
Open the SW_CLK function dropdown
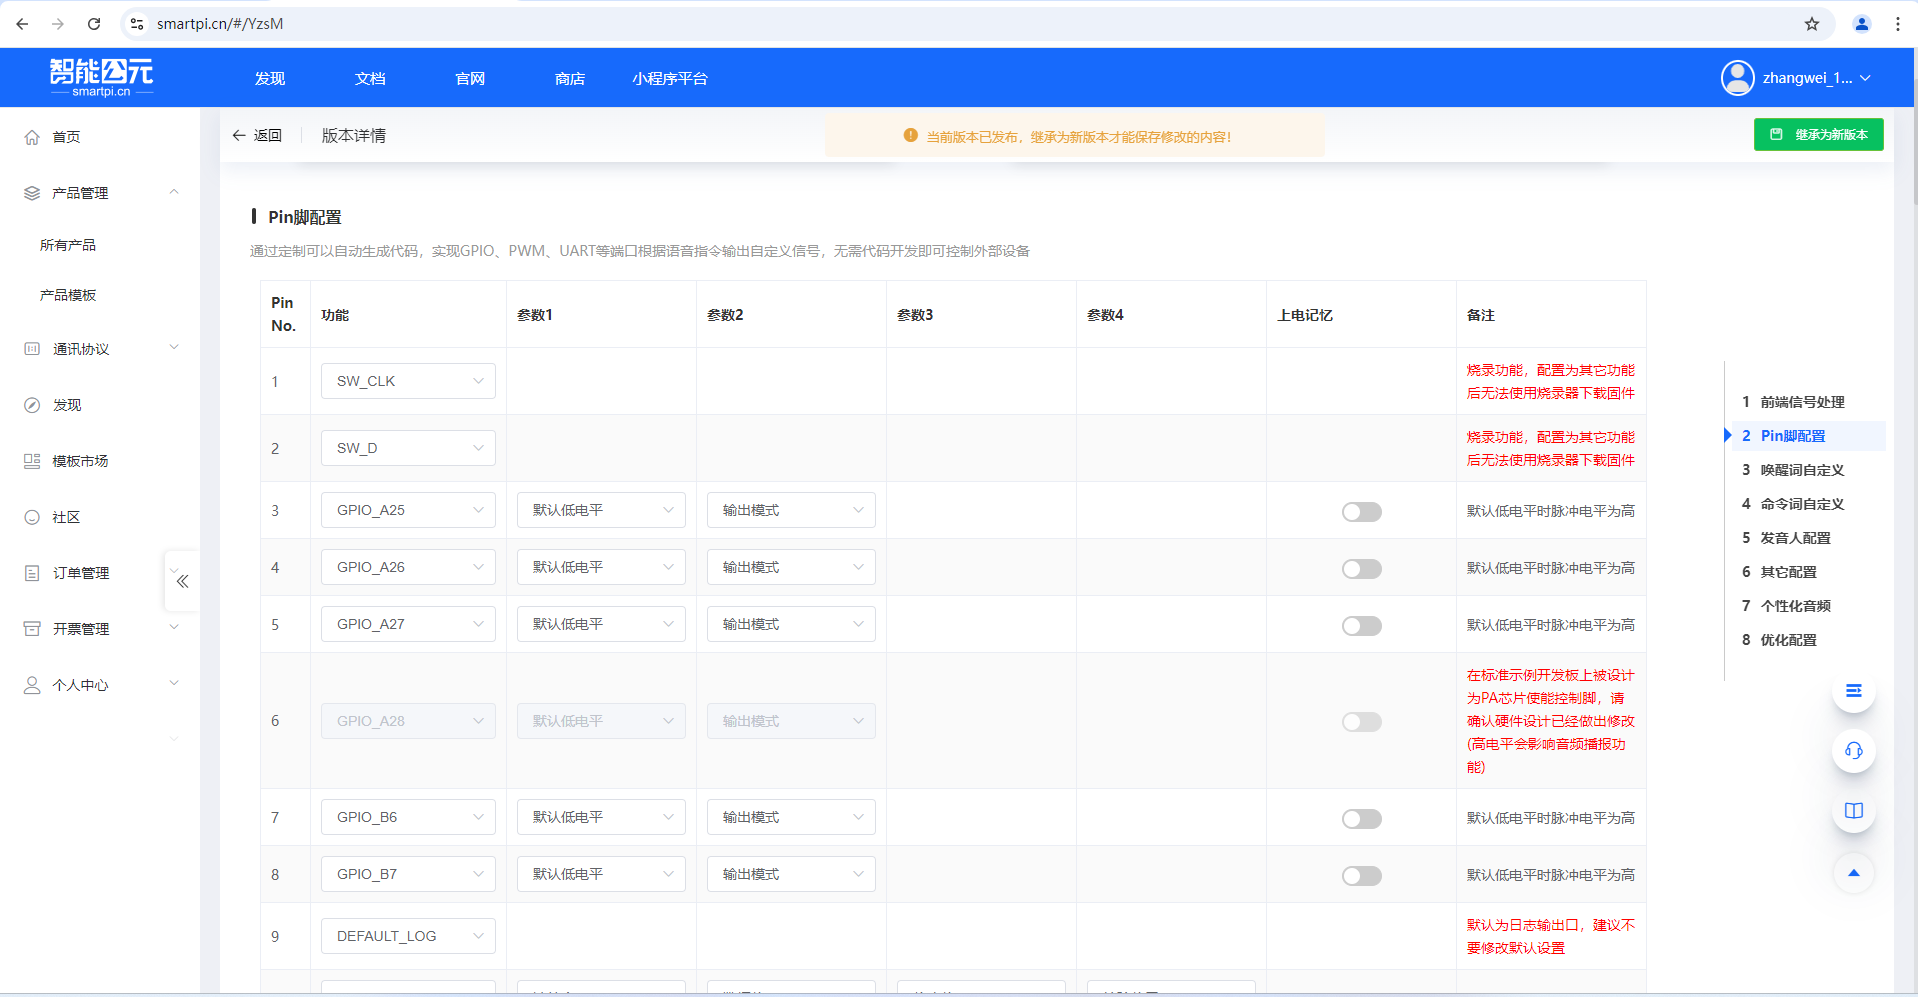[x=408, y=381]
